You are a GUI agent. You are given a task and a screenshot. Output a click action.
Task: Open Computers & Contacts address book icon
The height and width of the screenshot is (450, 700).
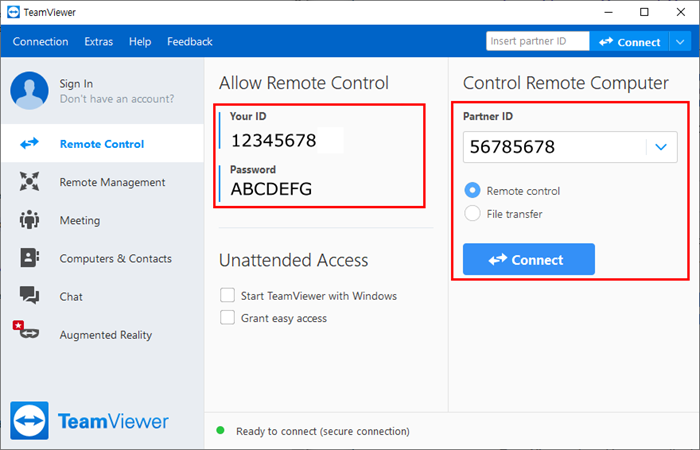(x=29, y=258)
